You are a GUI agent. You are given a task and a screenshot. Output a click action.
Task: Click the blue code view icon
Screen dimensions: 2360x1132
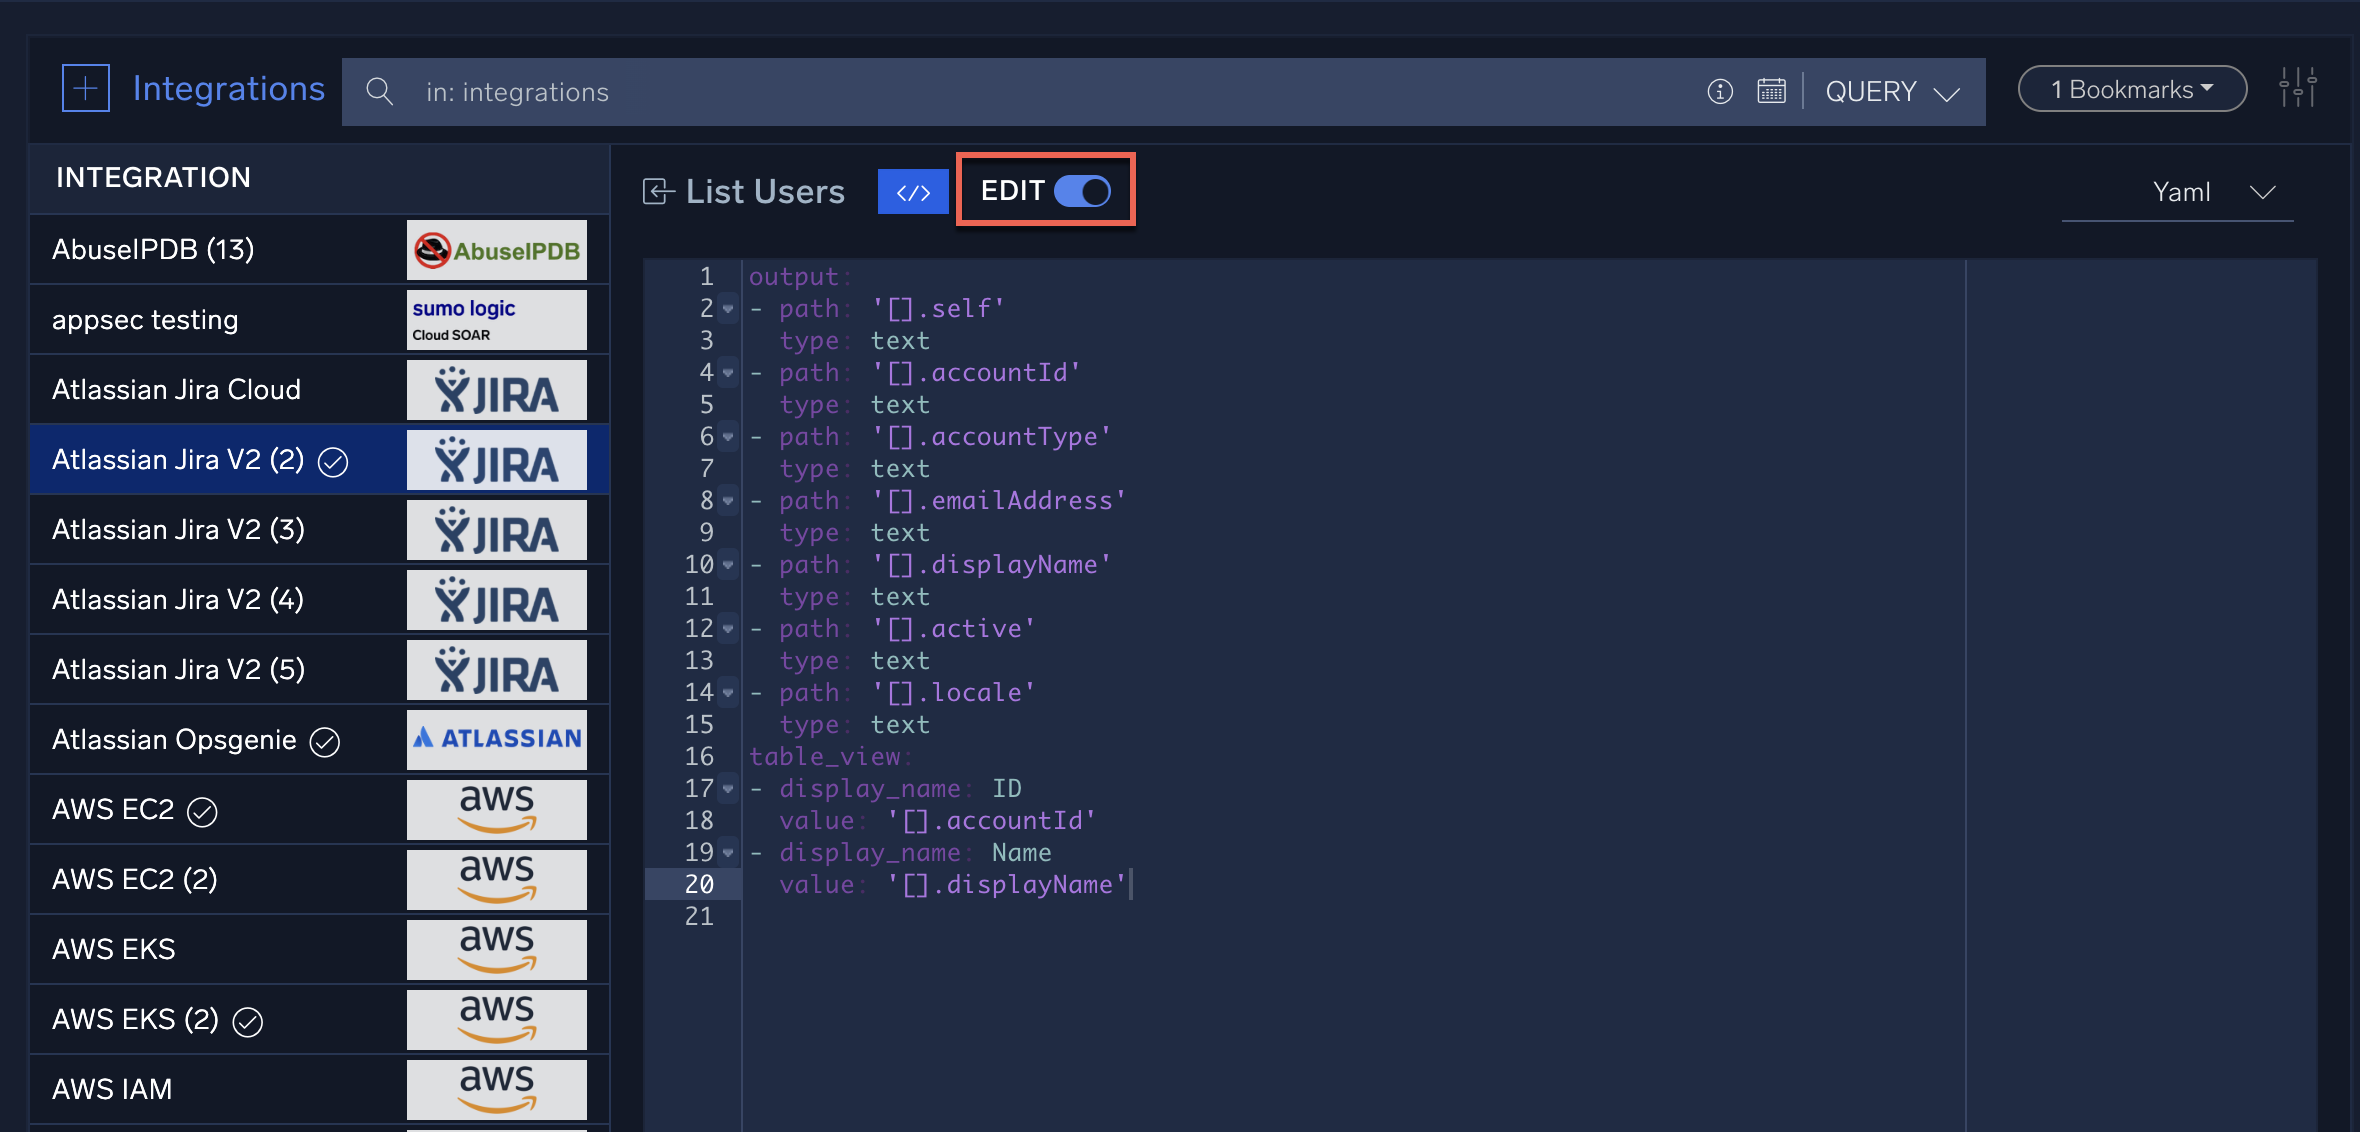click(912, 191)
